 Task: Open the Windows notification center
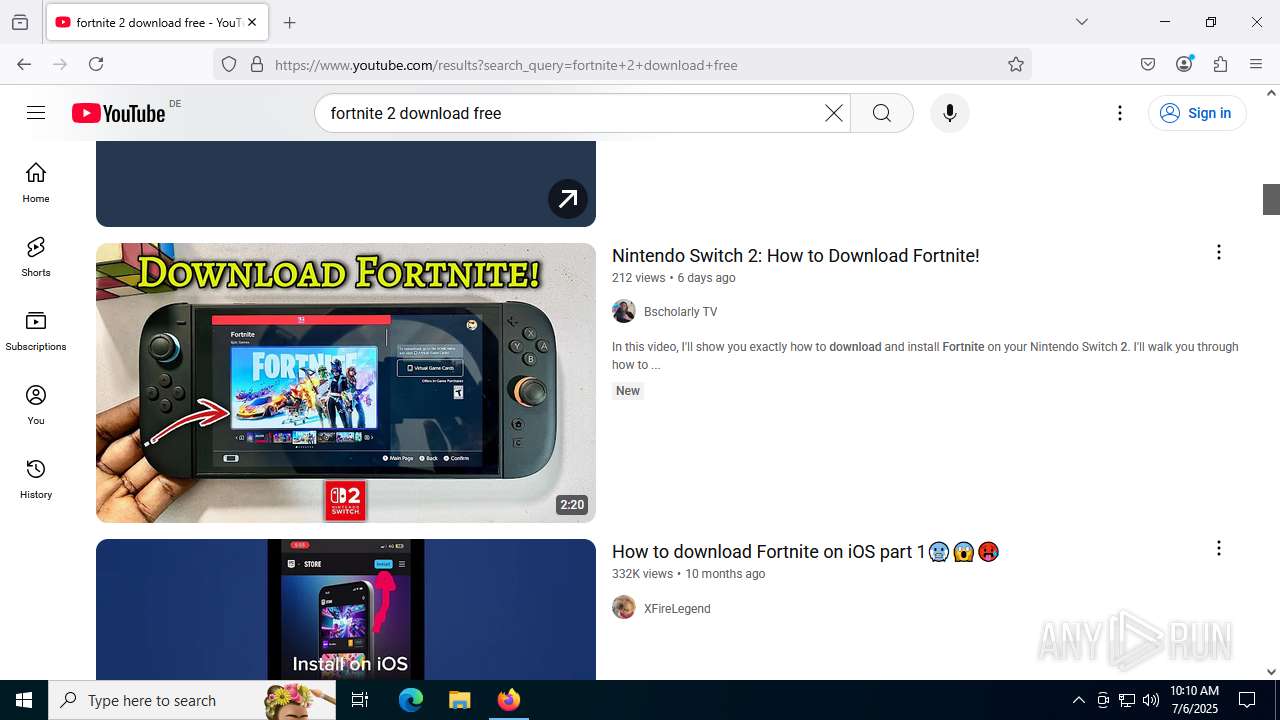(x=1247, y=700)
